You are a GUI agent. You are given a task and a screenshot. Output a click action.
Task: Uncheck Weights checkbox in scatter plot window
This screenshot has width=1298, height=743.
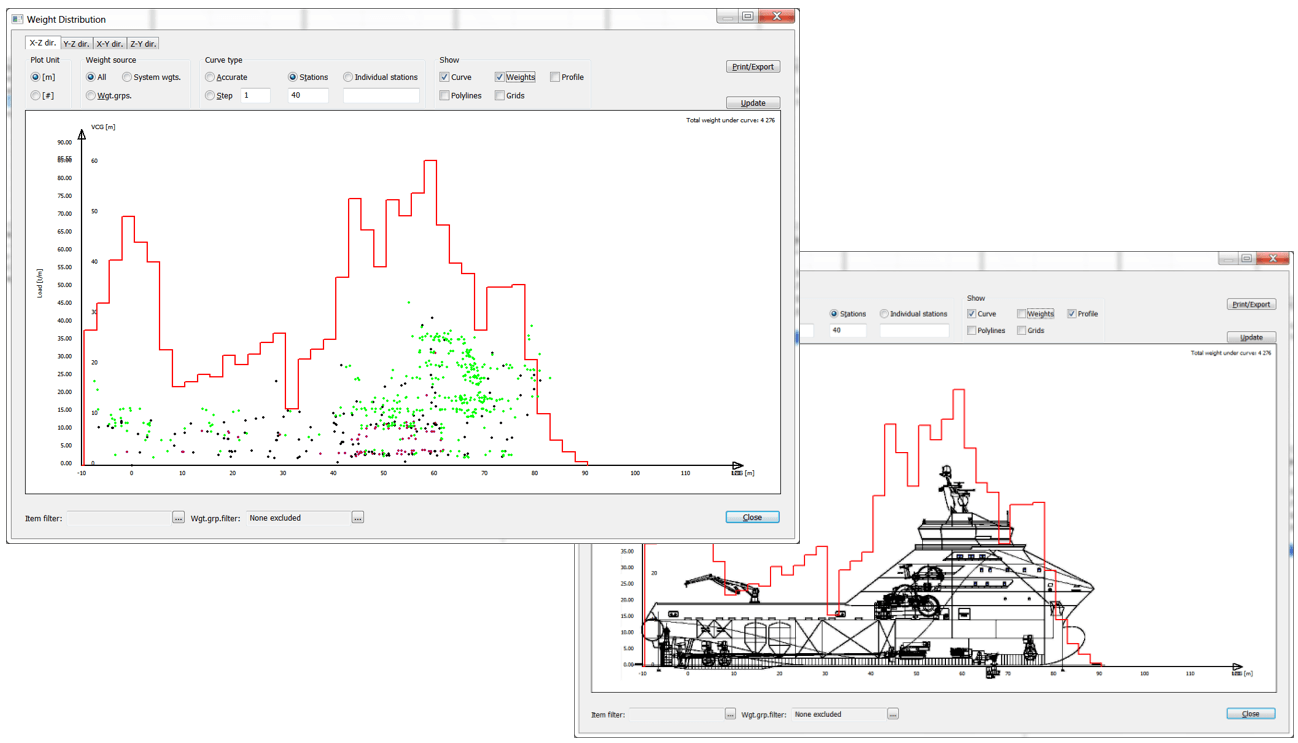pos(500,77)
